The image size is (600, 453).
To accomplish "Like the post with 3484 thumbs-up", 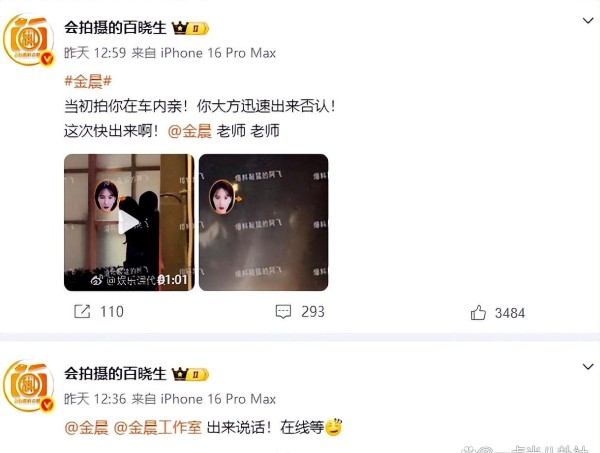I will coord(478,313).
